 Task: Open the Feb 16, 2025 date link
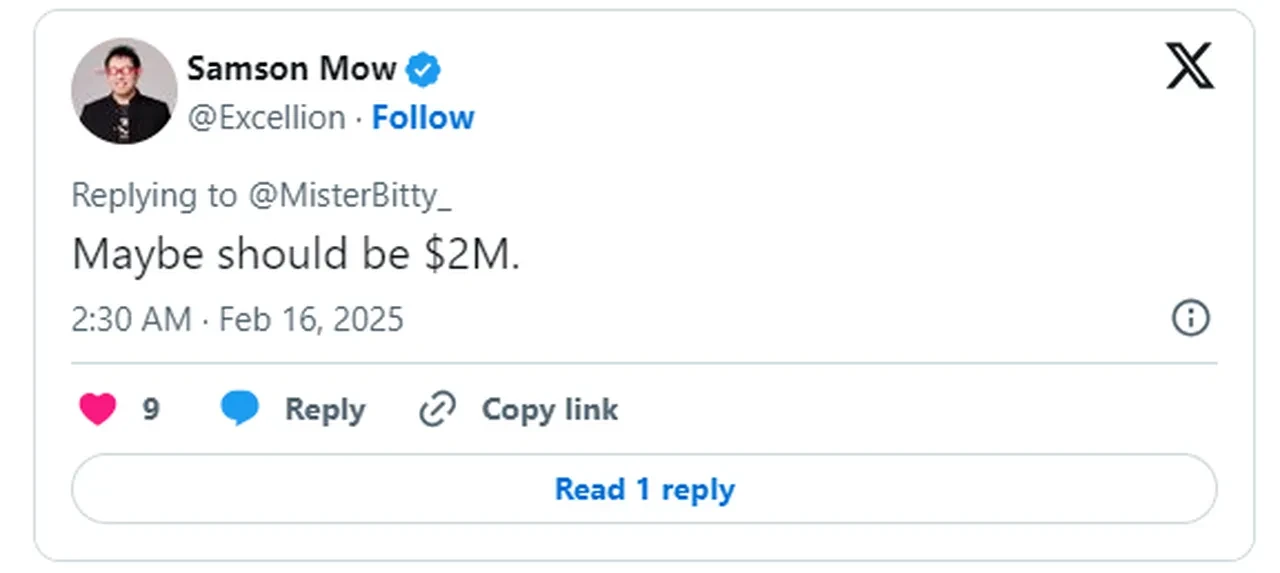click(311, 320)
